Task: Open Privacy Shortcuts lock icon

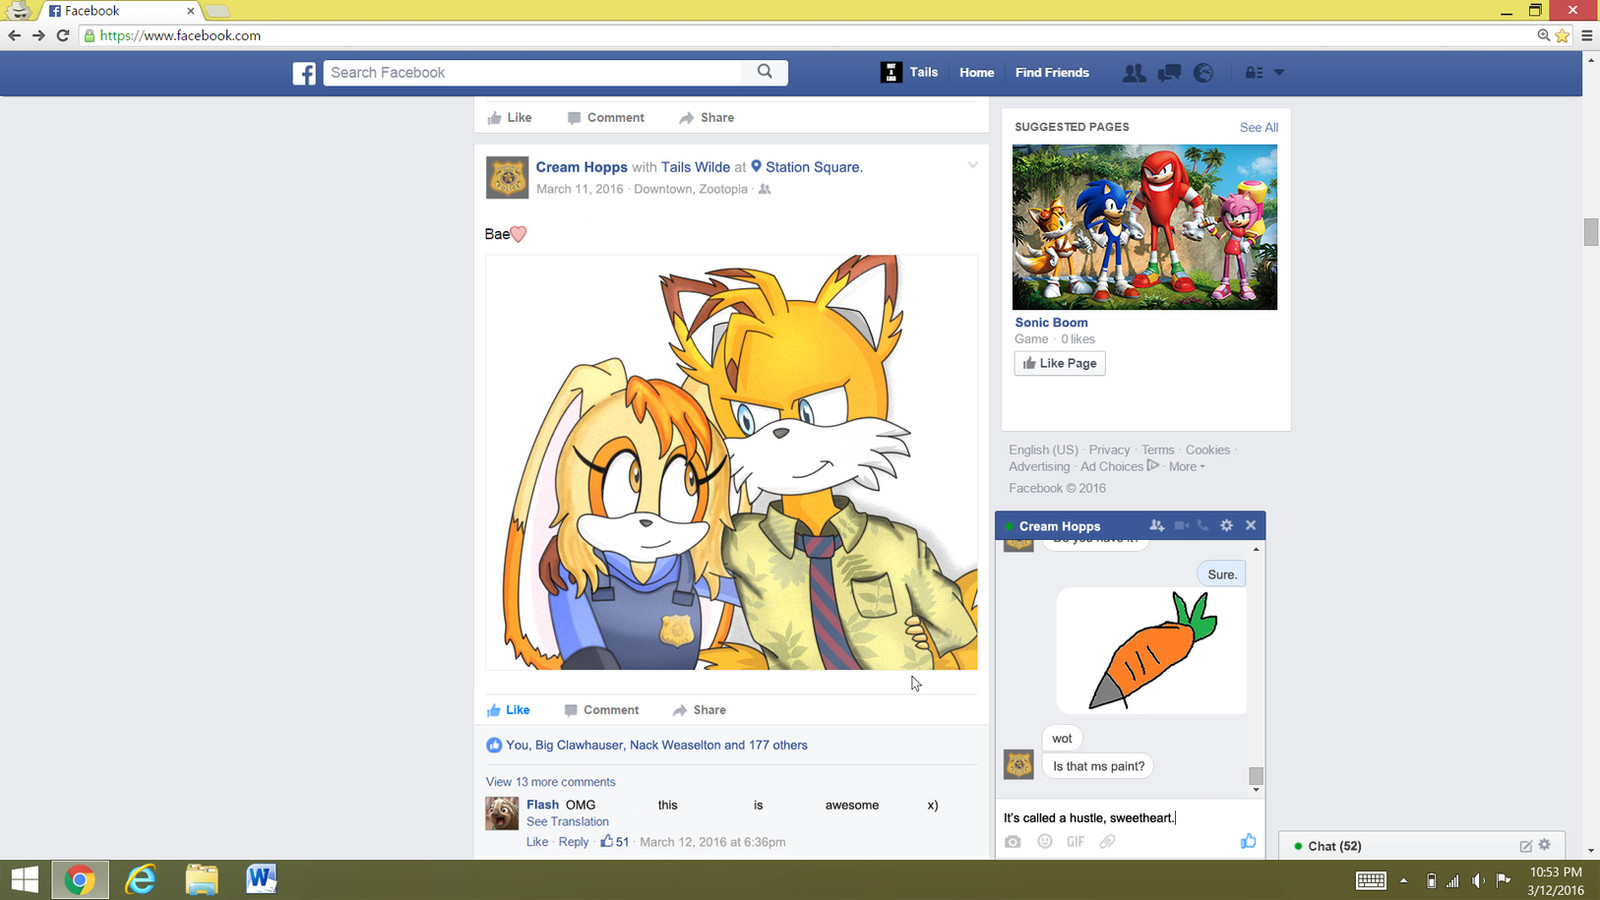Action: point(1254,73)
